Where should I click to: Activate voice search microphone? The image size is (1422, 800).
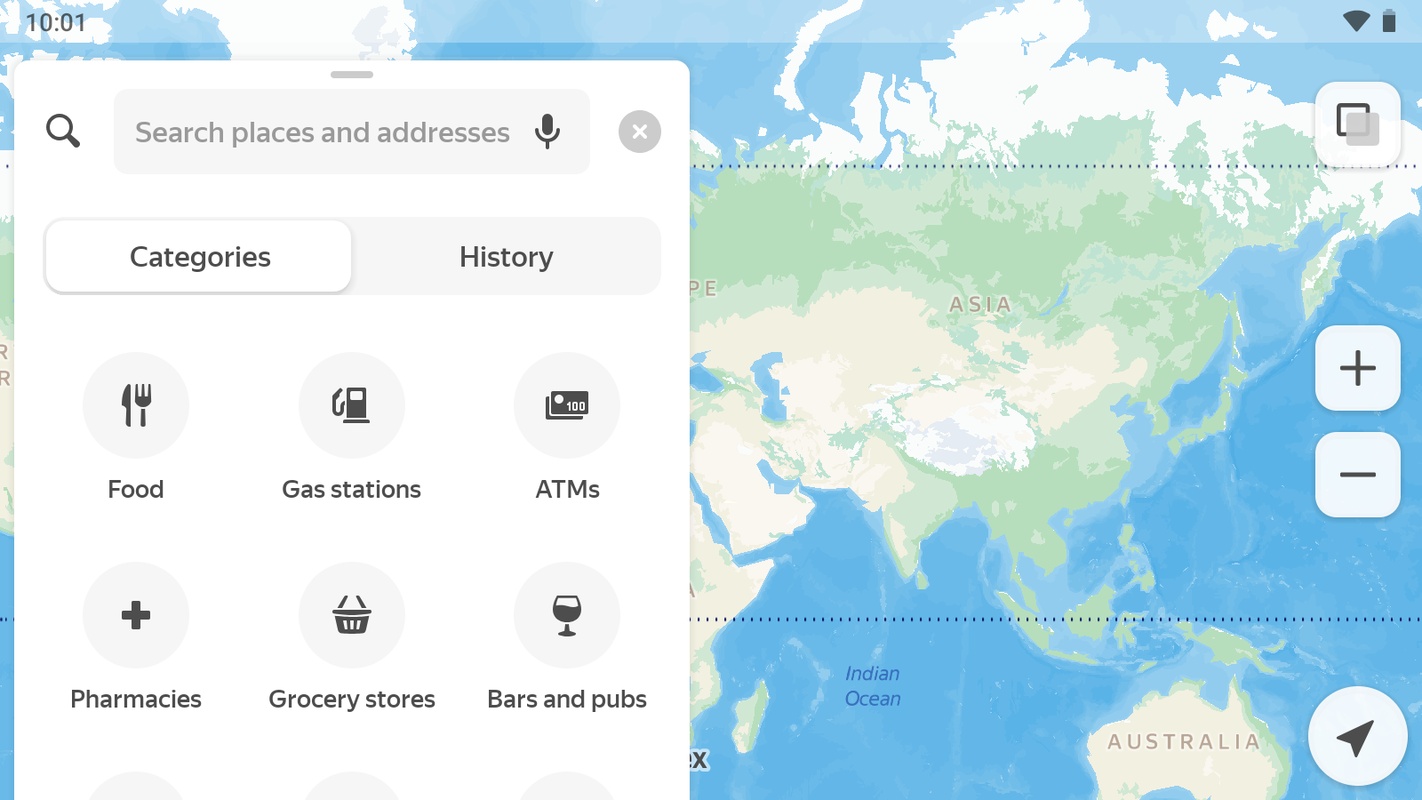pyautogui.click(x=547, y=132)
